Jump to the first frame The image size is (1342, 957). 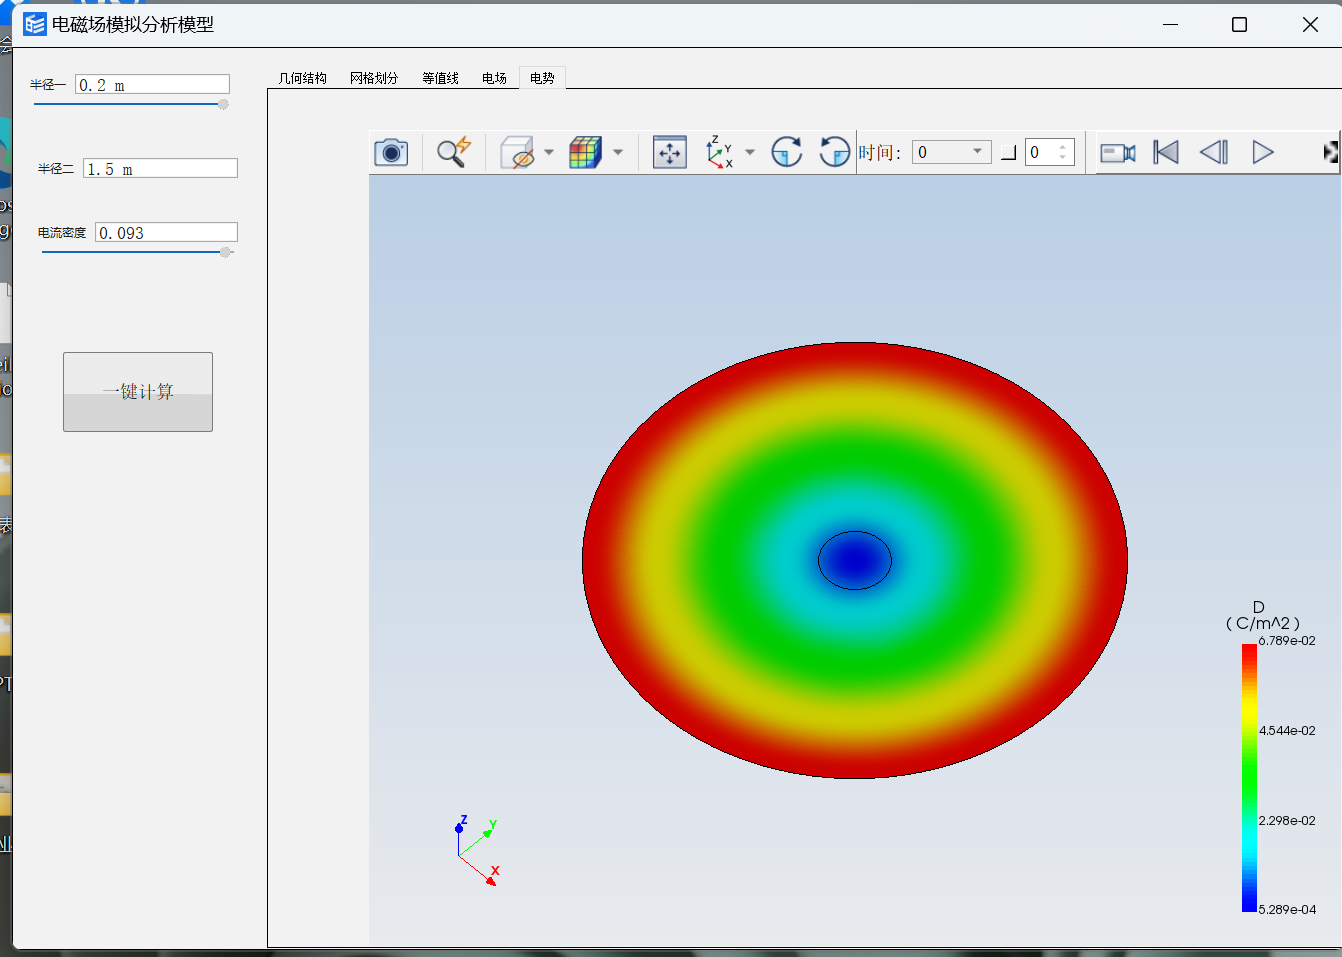pyautogui.click(x=1166, y=152)
